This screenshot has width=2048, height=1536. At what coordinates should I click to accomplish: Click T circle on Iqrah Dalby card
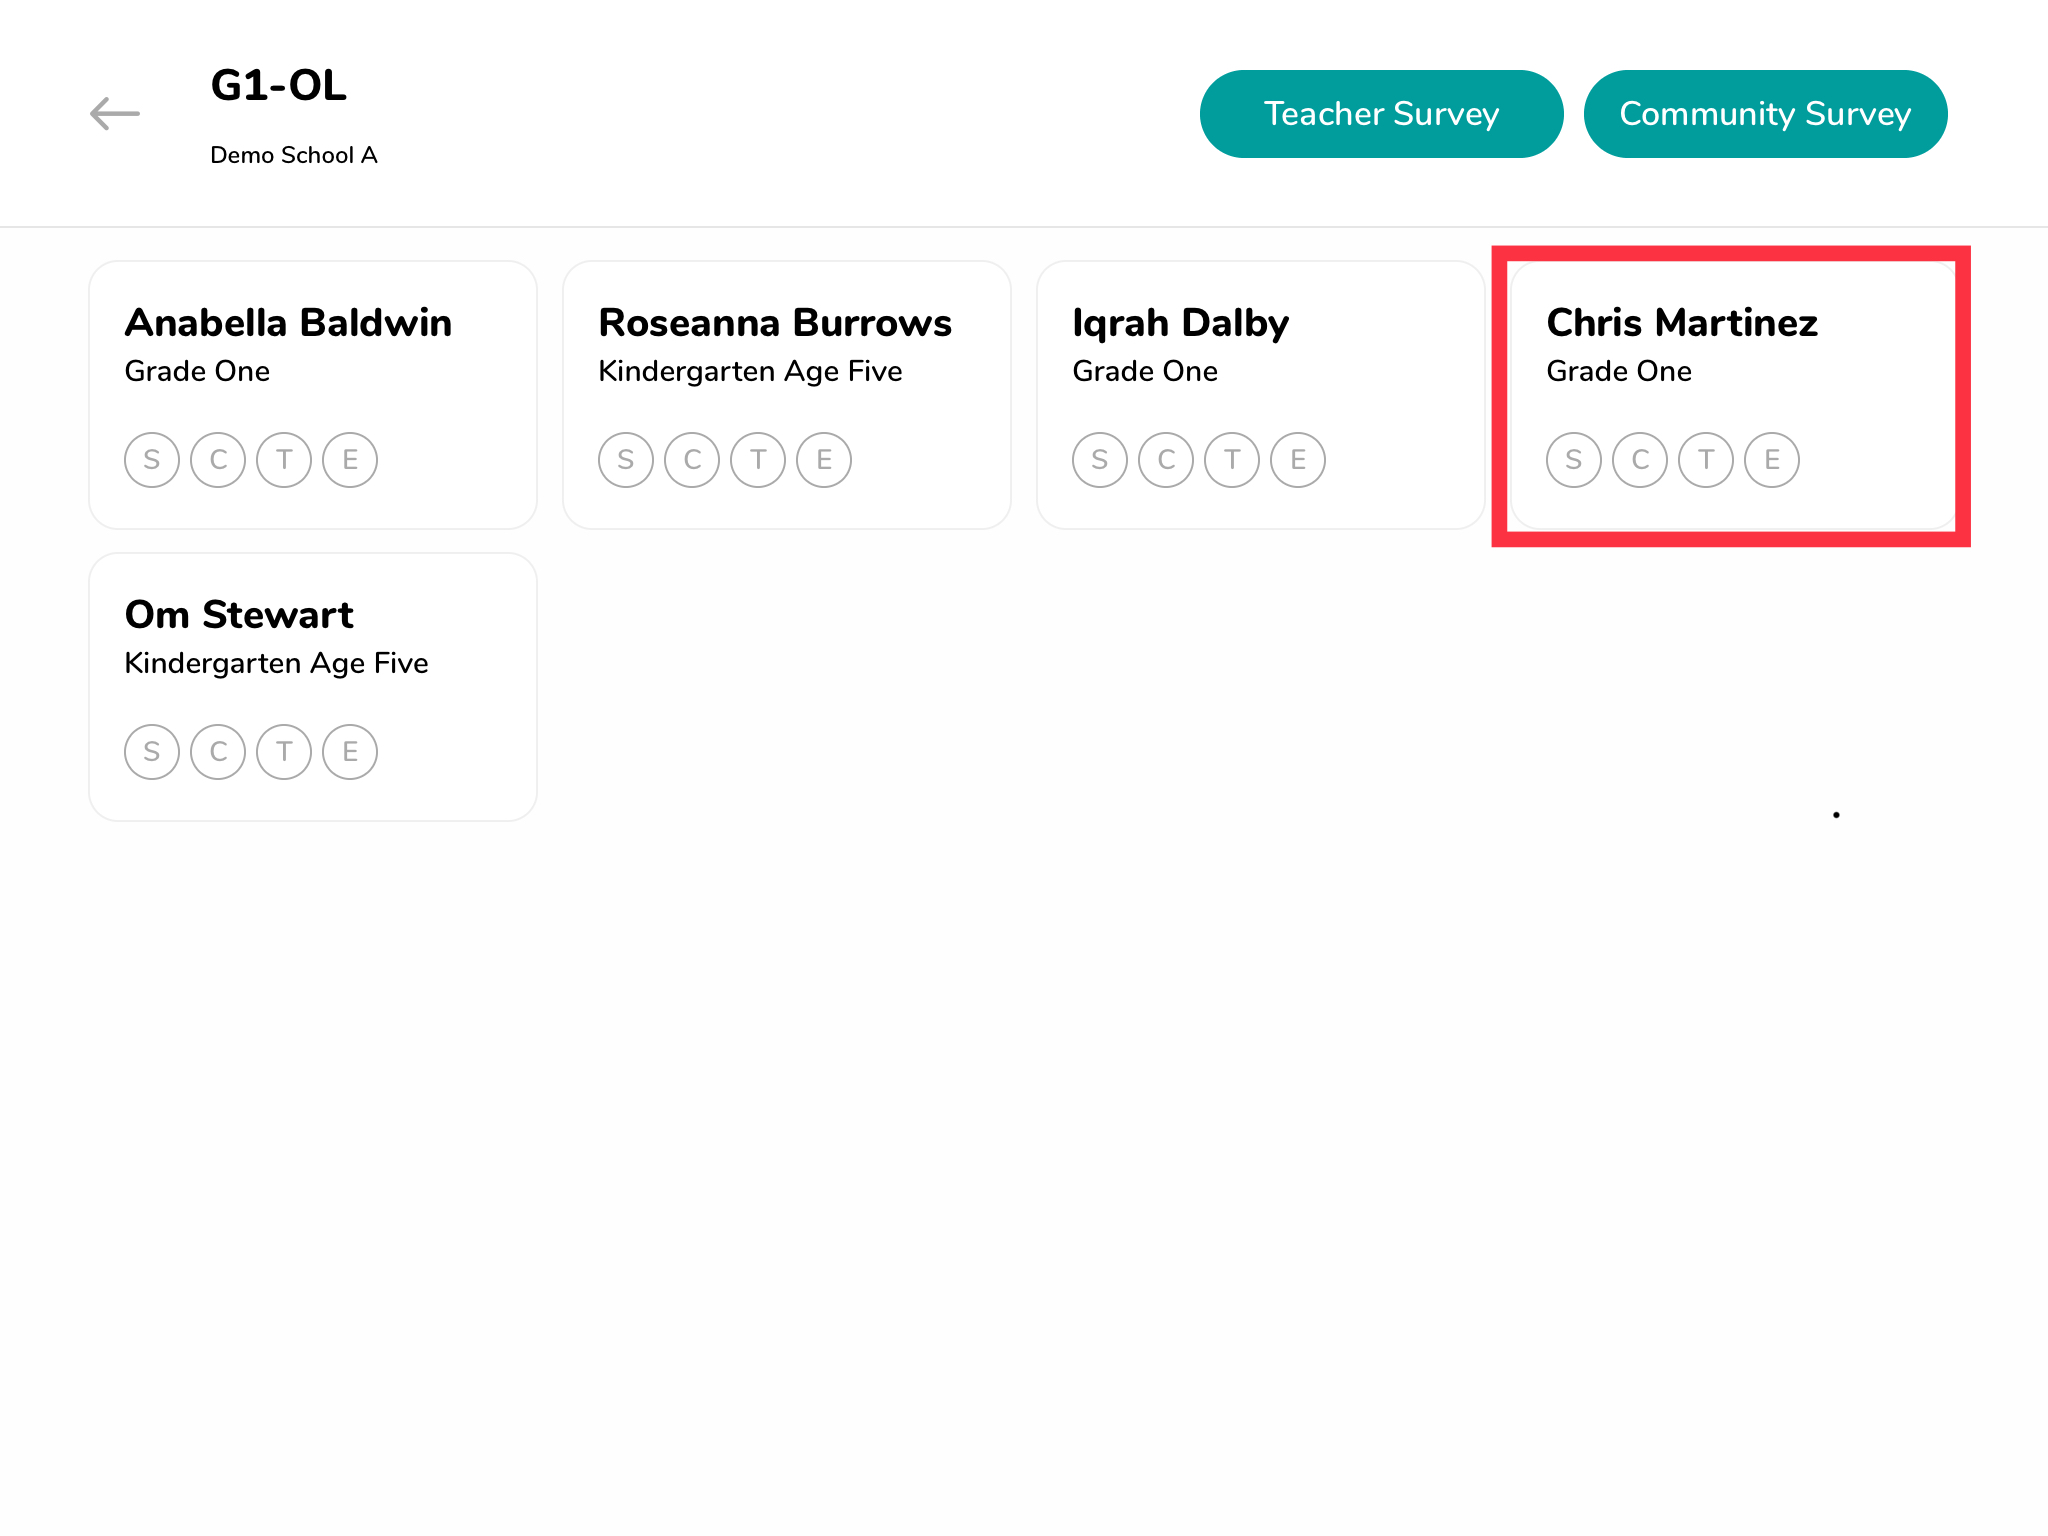(x=1232, y=460)
